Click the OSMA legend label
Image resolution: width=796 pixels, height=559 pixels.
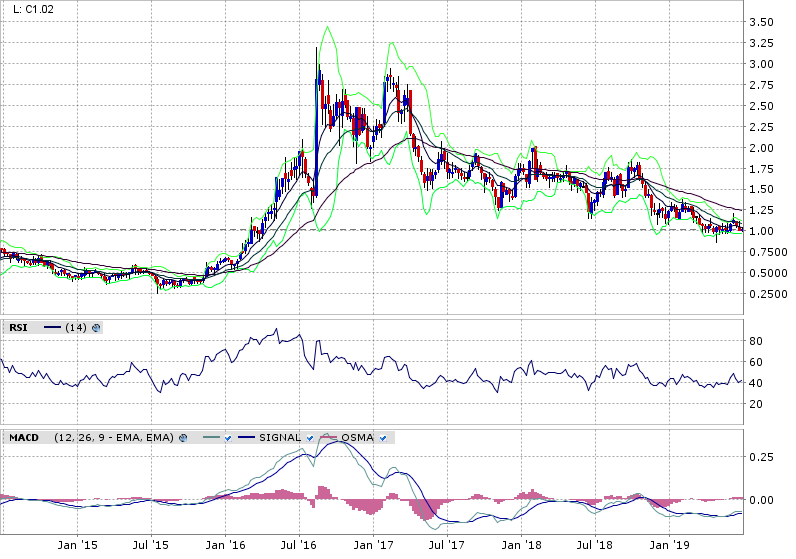pos(356,438)
